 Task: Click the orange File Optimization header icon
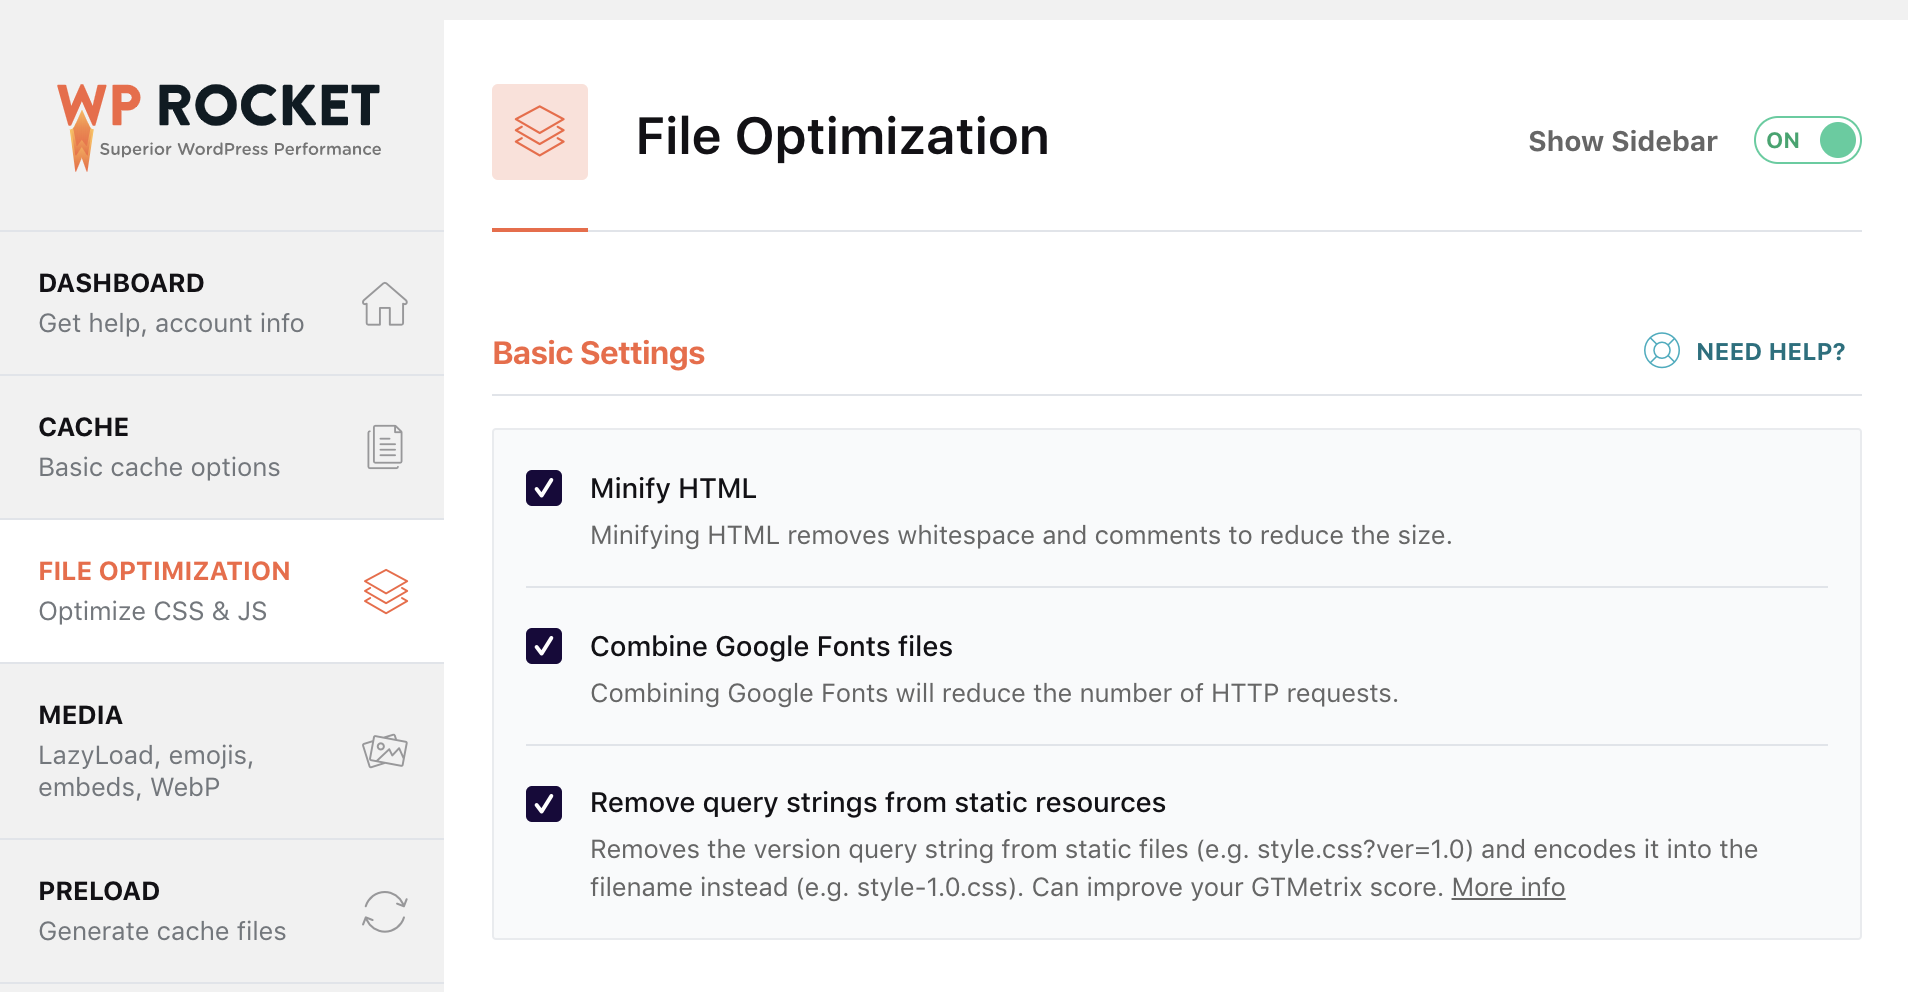(x=539, y=131)
